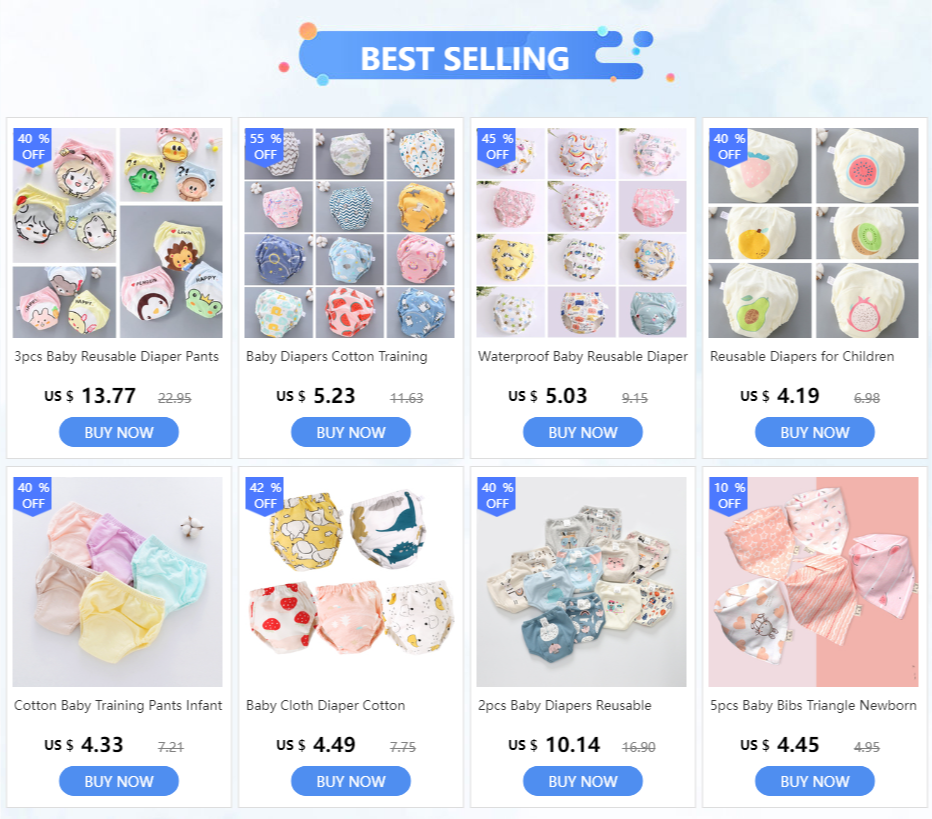Screen dimensions: 932x819
Task: Click the 55% OFF badge on training diapers
Action: point(265,147)
